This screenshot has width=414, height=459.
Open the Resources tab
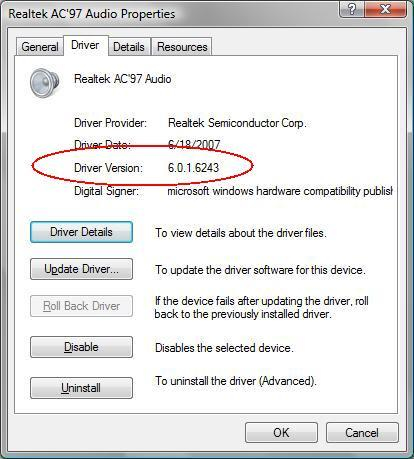click(x=182, y=47)
